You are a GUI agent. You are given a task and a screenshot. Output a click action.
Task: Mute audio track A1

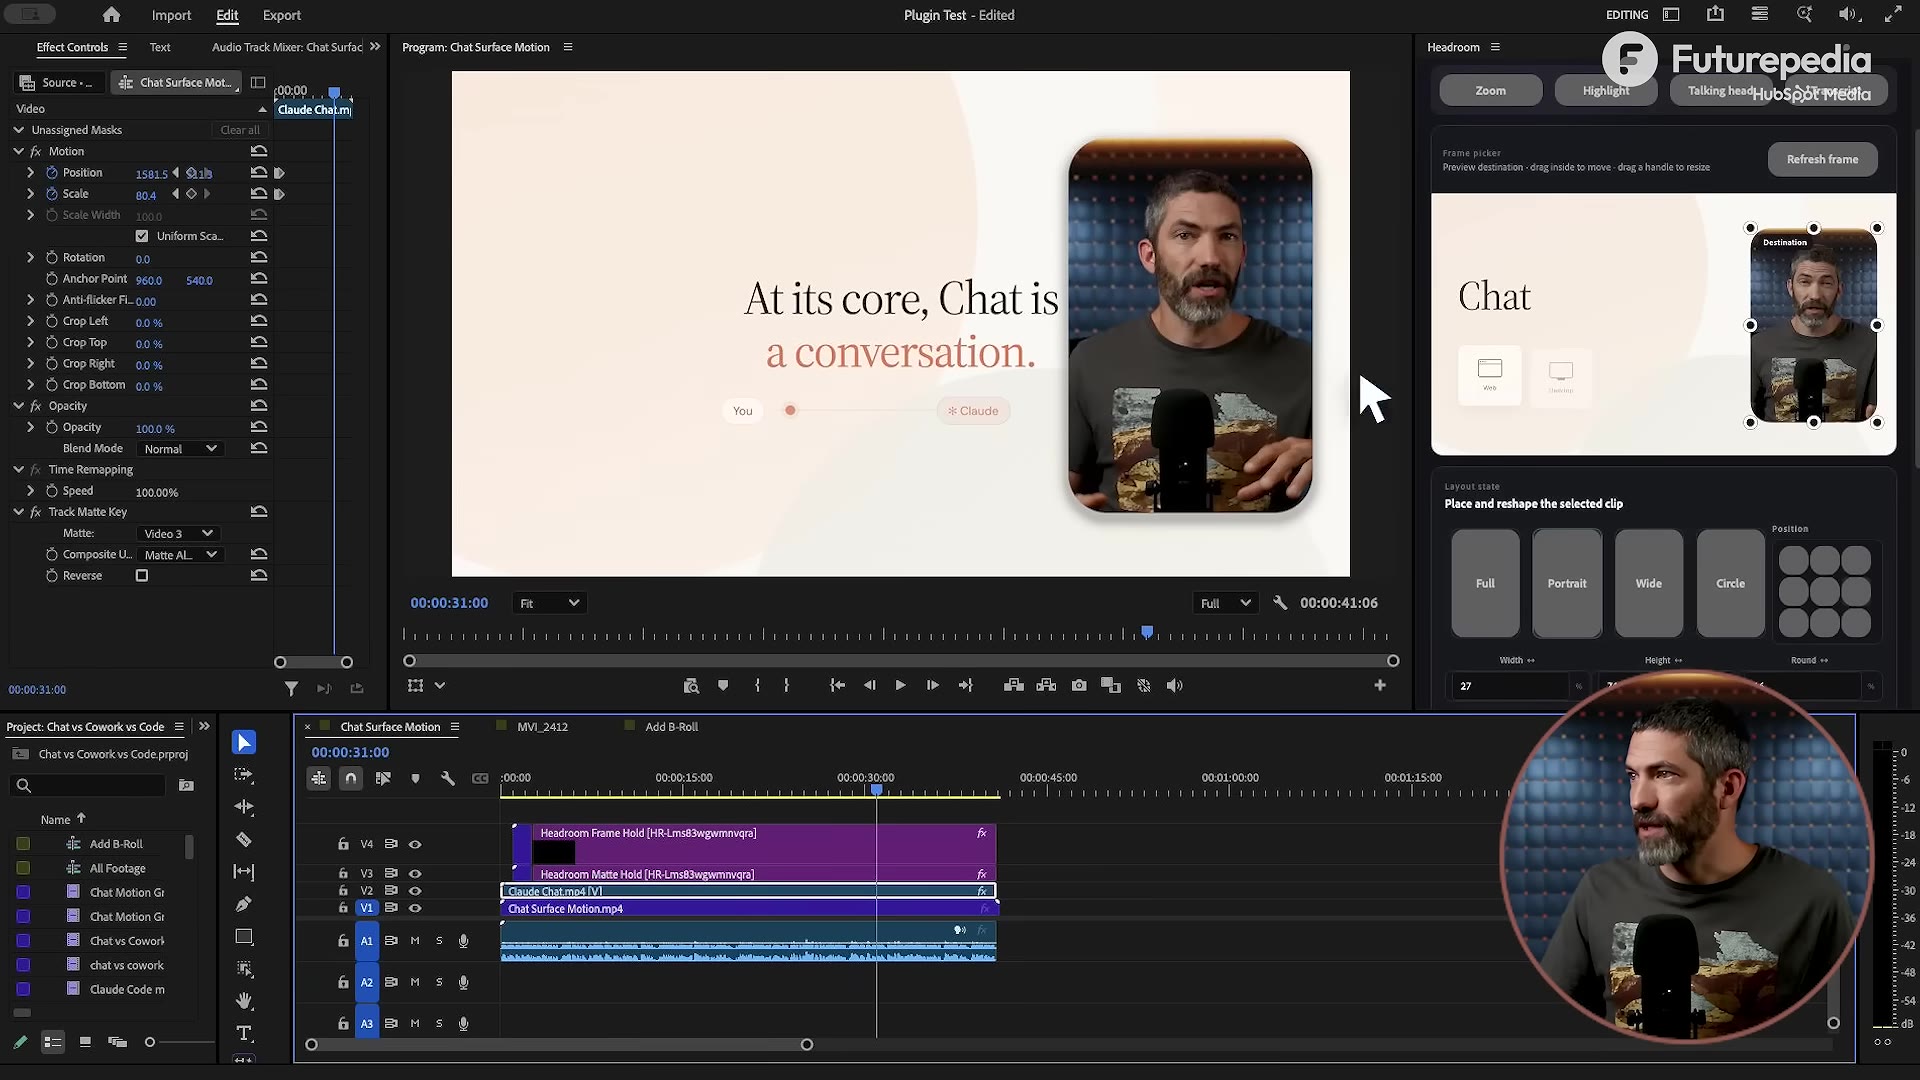pyautogui.click(x=415, y=941)
